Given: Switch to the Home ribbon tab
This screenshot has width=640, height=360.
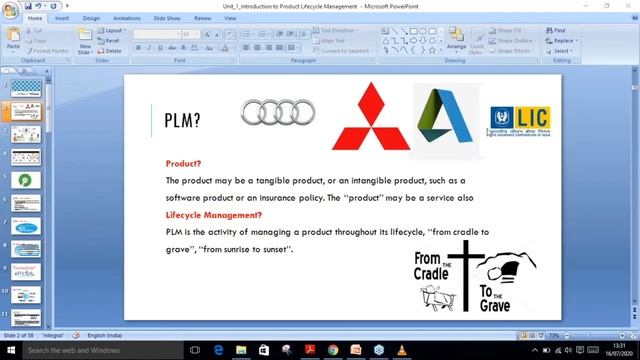Looking at the screenshot, I should (x=35, y=18).
